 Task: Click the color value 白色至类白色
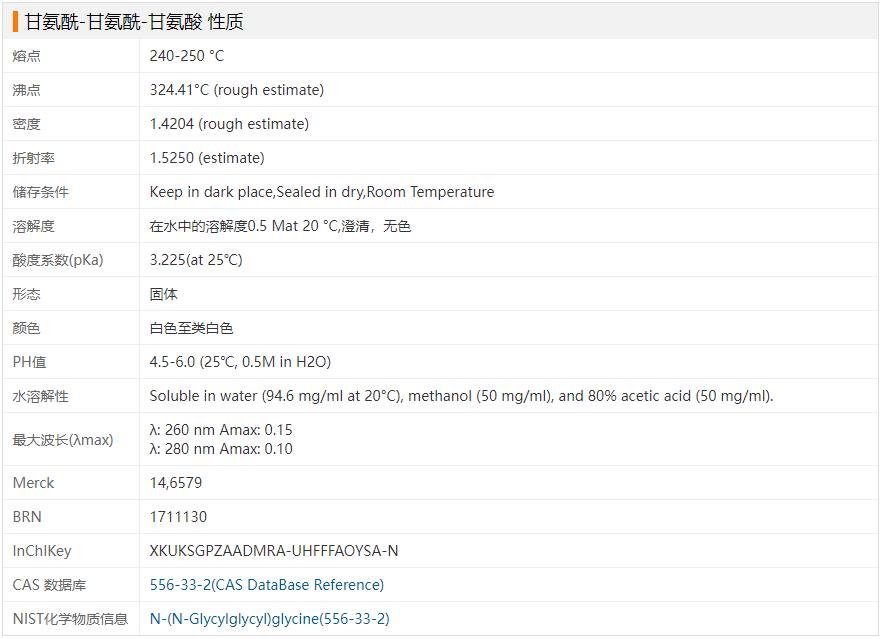tap(191, 328)
